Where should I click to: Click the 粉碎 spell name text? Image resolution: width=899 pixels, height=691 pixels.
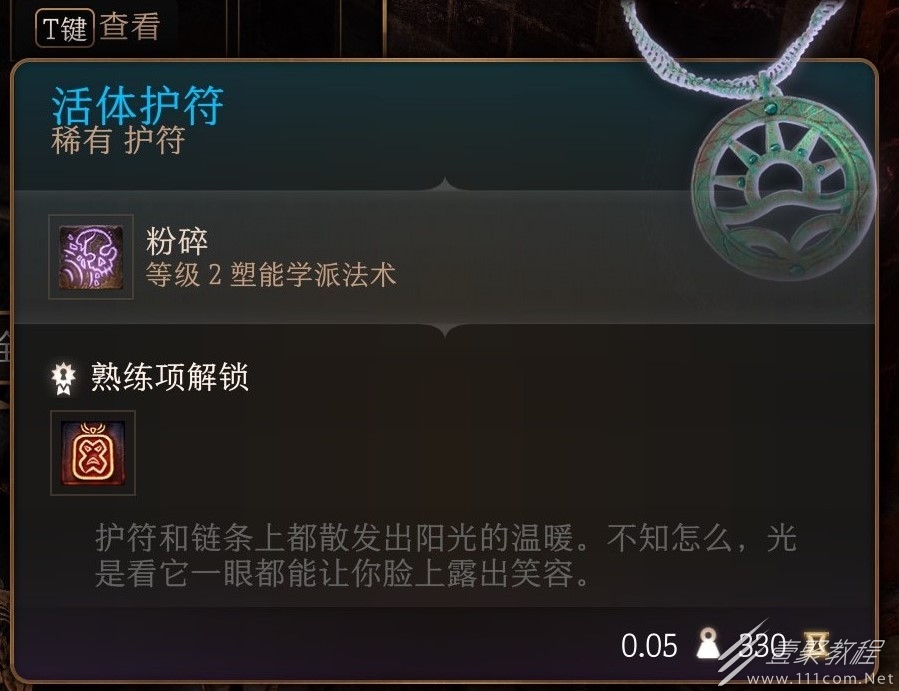pyautogui.click(x=177, y=241)
